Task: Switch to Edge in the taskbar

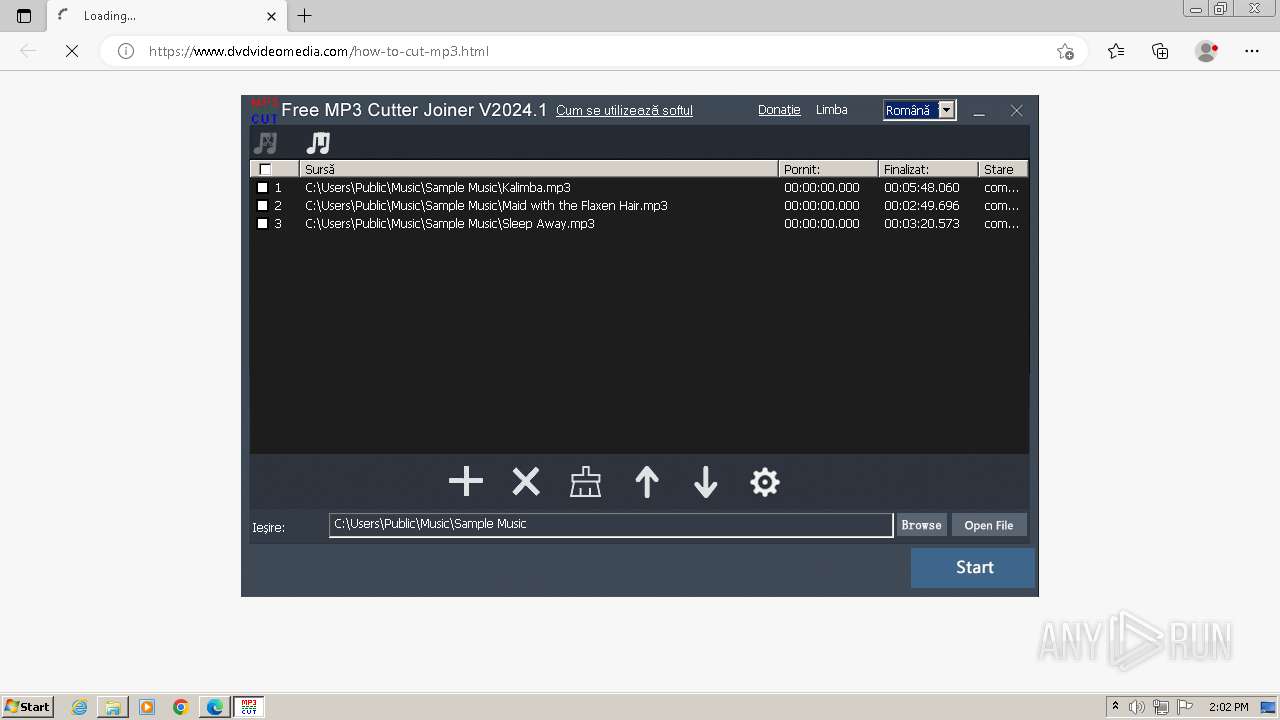Action: (215, 707)
